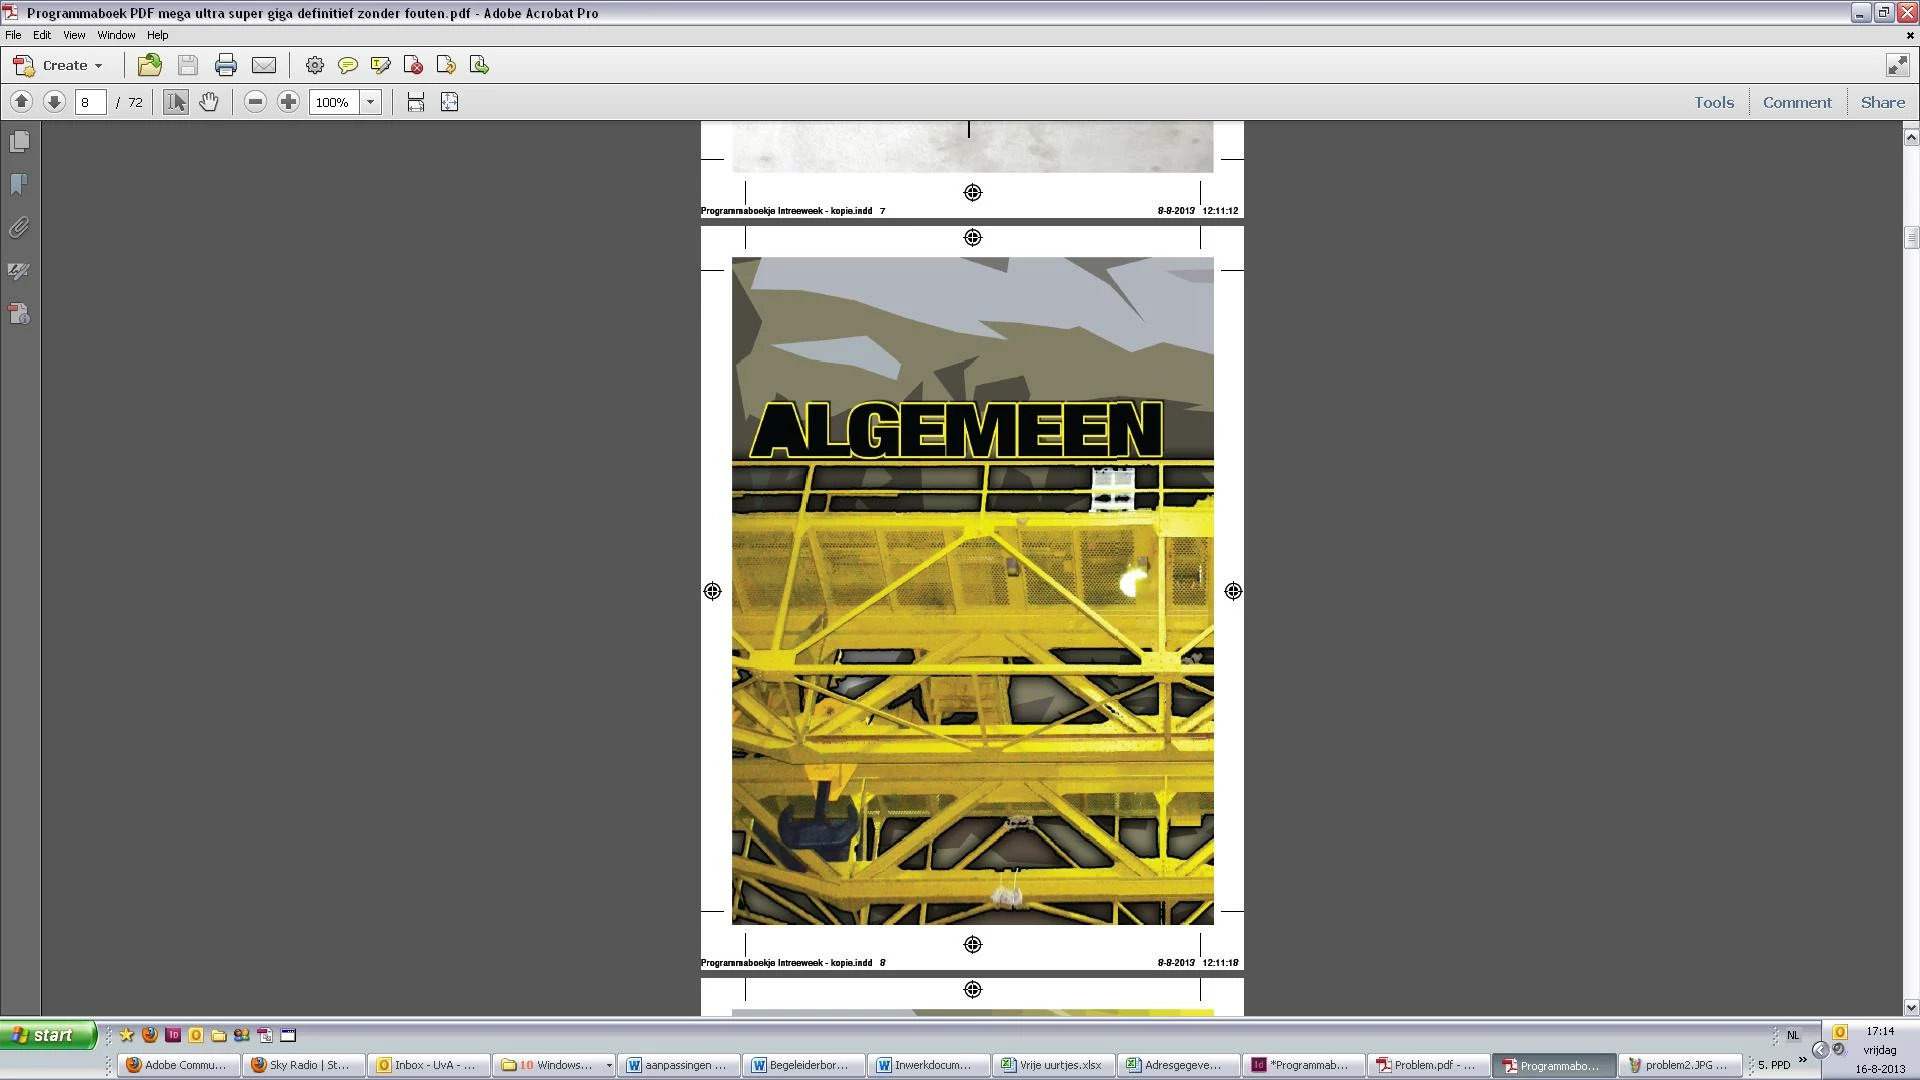Screen dimensions: 1920x1080
Task: Click the Highlight text tool icon
Action: [x=380, y=65]
